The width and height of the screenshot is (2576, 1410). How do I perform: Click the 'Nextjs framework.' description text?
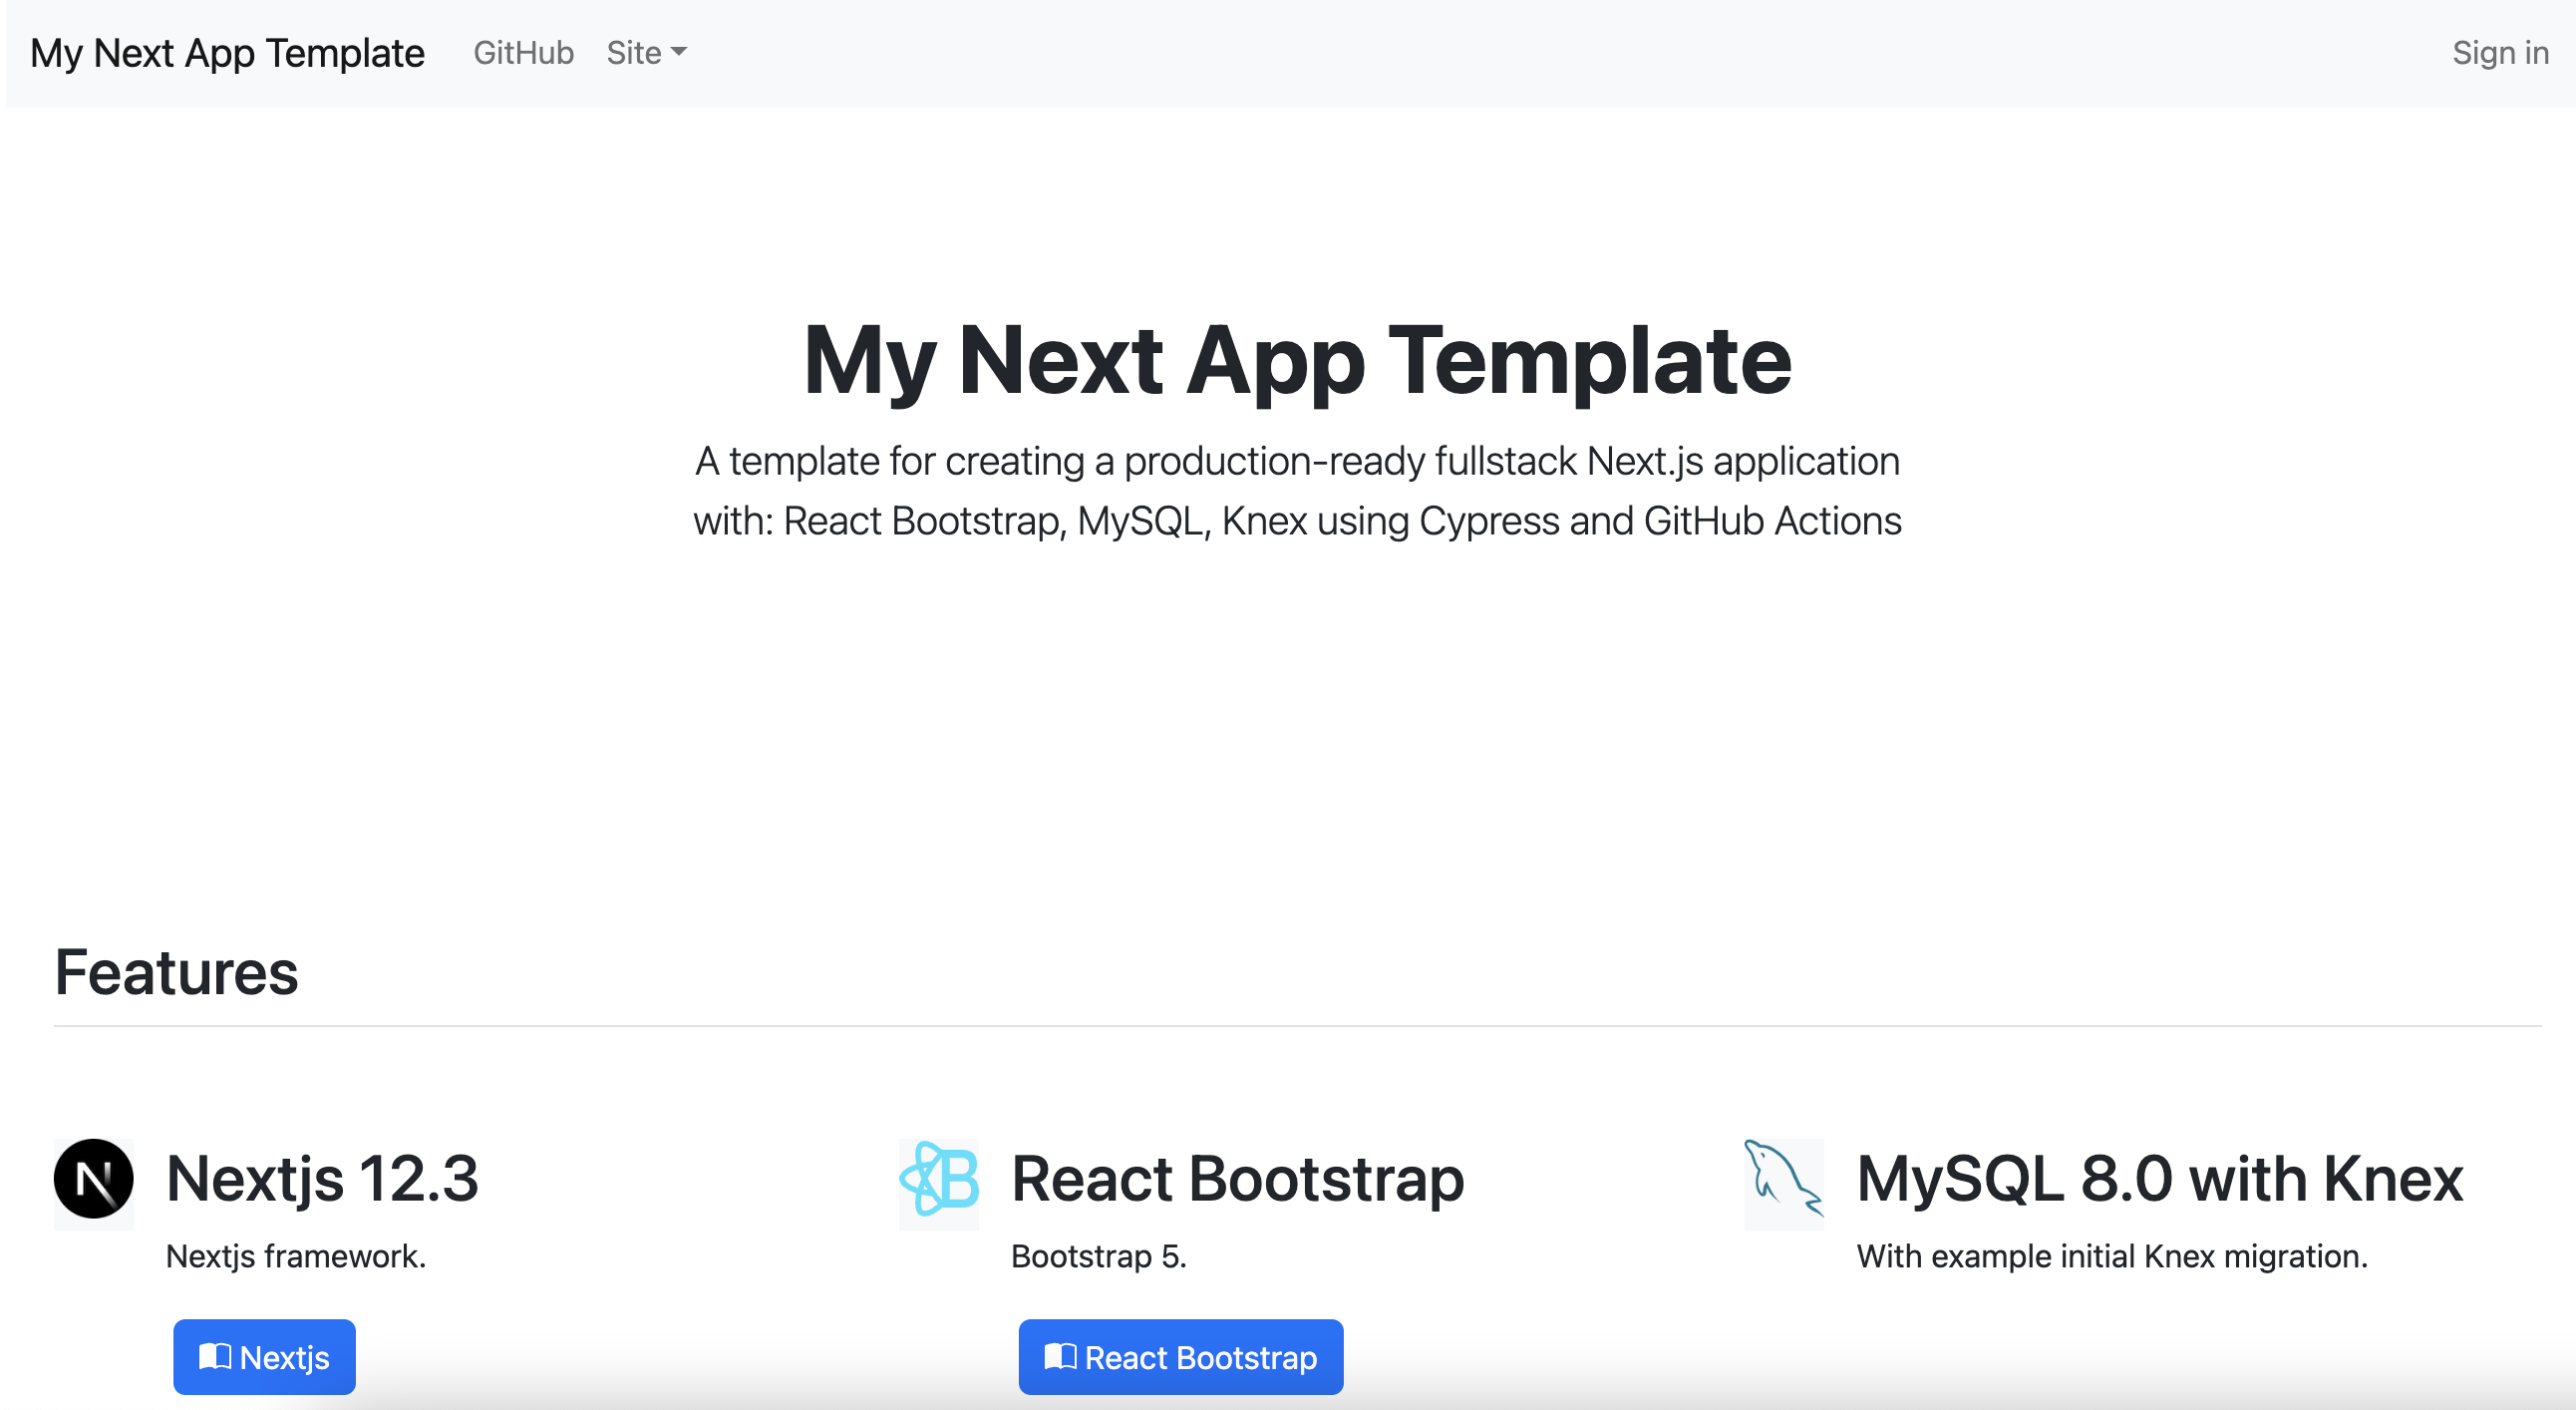click(296, 1256)
